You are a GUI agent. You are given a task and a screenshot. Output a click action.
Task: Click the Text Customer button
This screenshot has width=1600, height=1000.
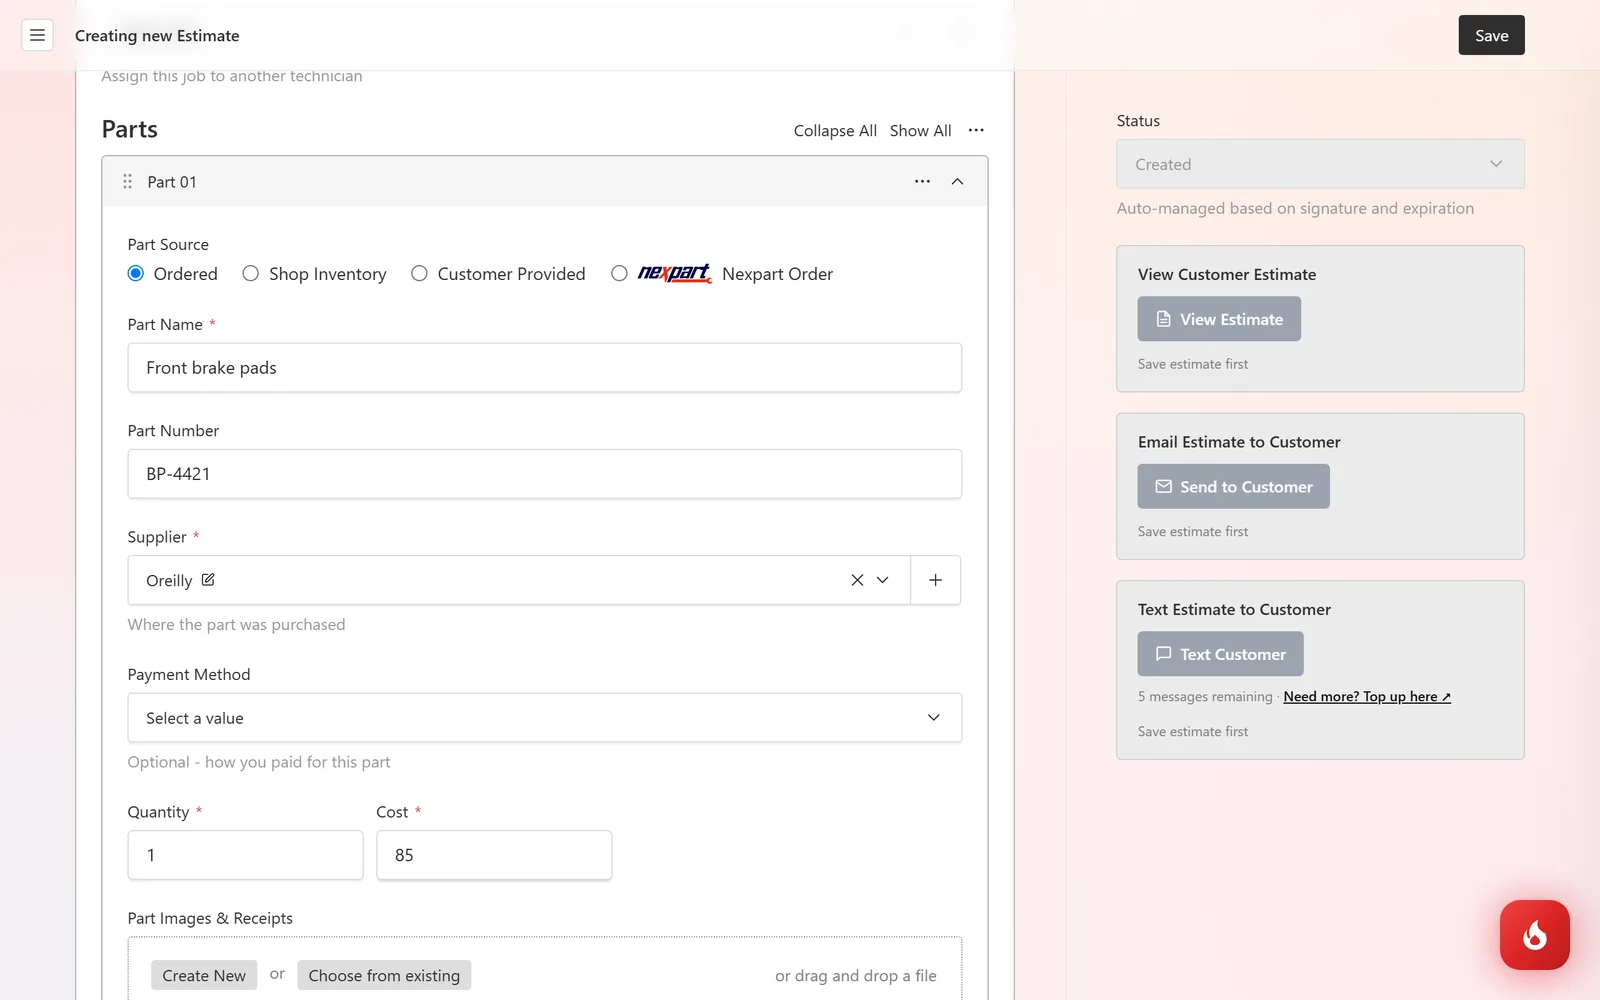click(1220, 654)
